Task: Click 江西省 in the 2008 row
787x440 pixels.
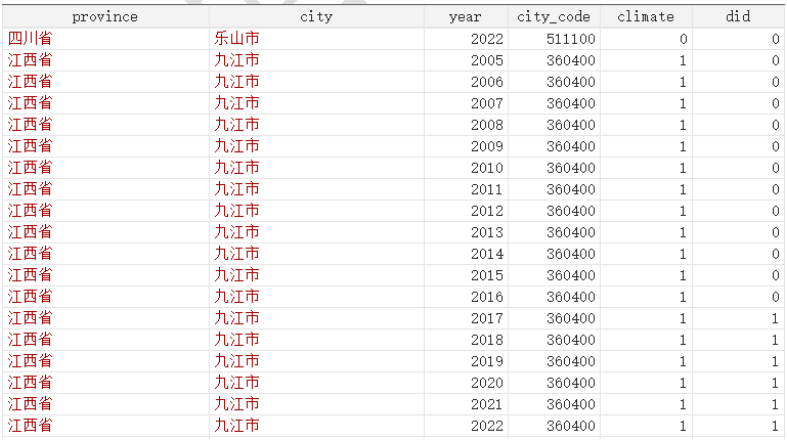Action: coord(30,125)
